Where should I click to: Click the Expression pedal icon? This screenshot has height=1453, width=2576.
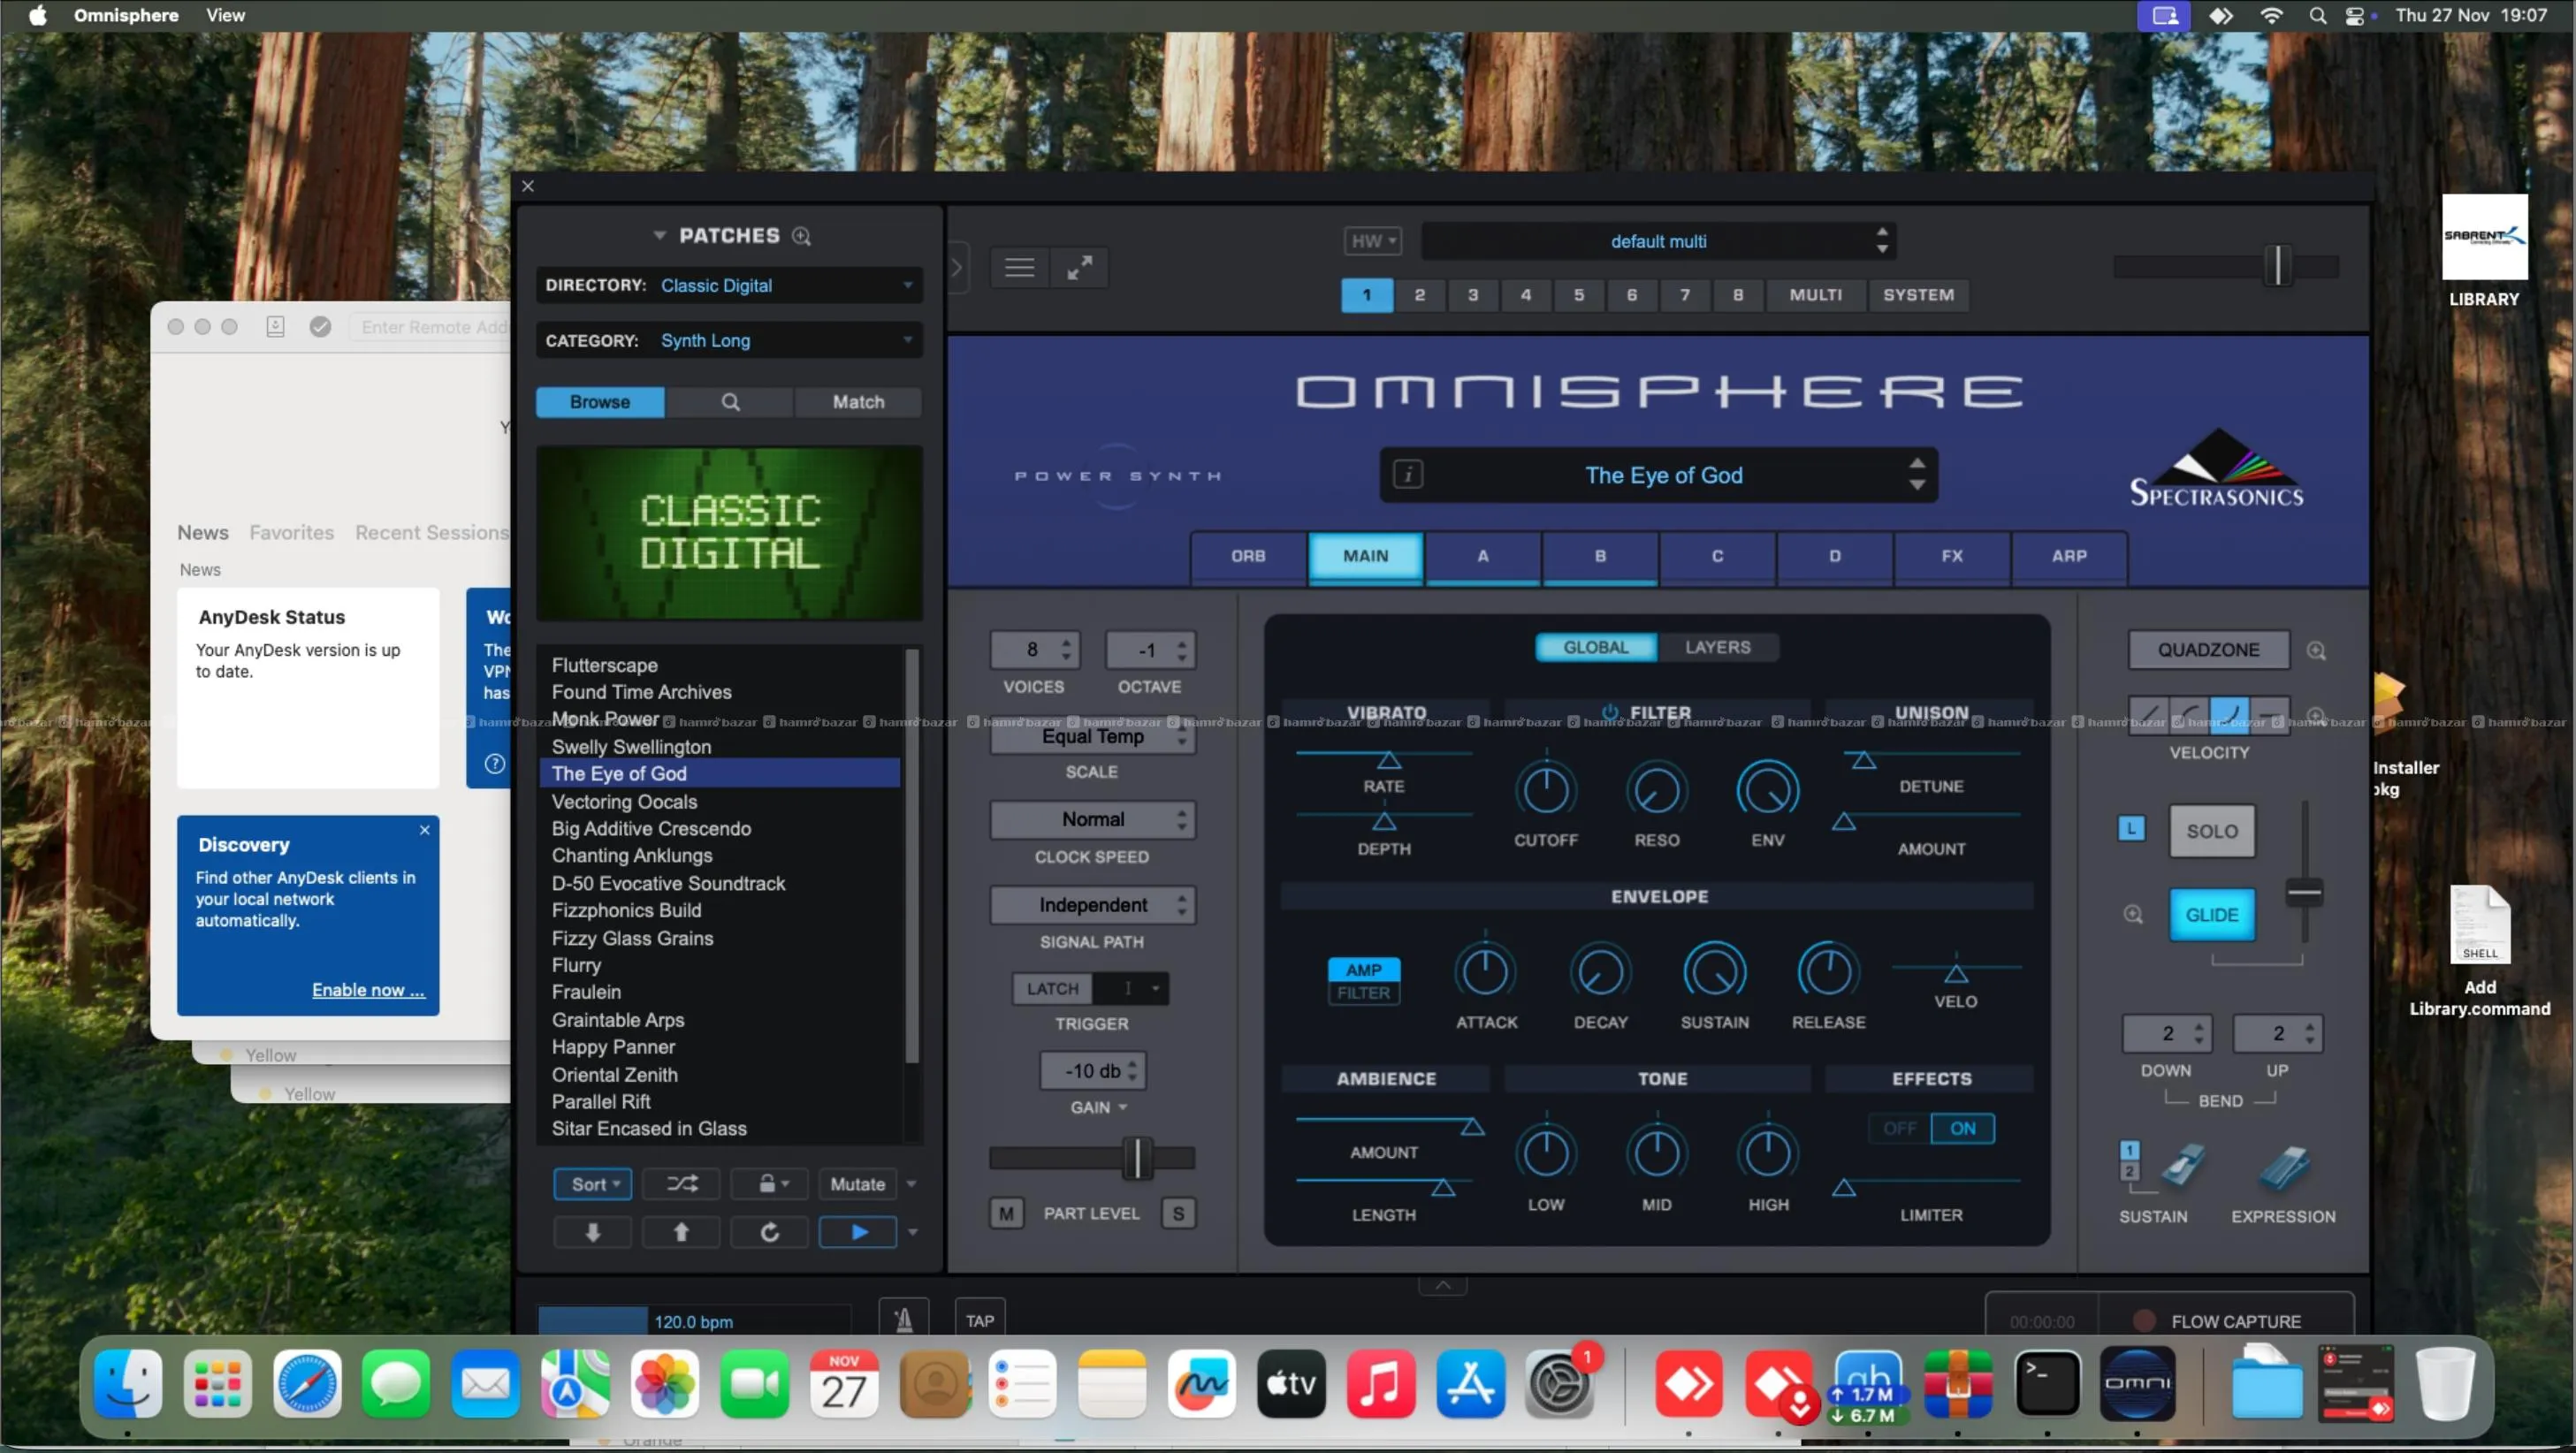pos(2284,1167)
